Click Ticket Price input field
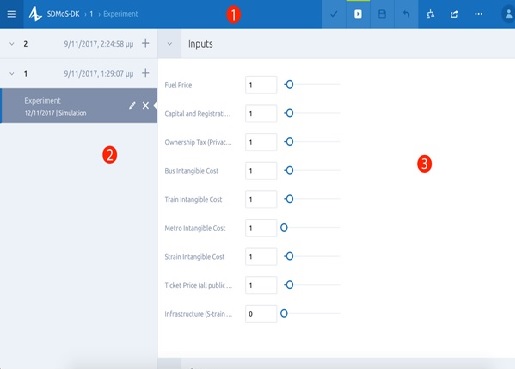Screen dimensions: 515x369 tap(261, 285)
